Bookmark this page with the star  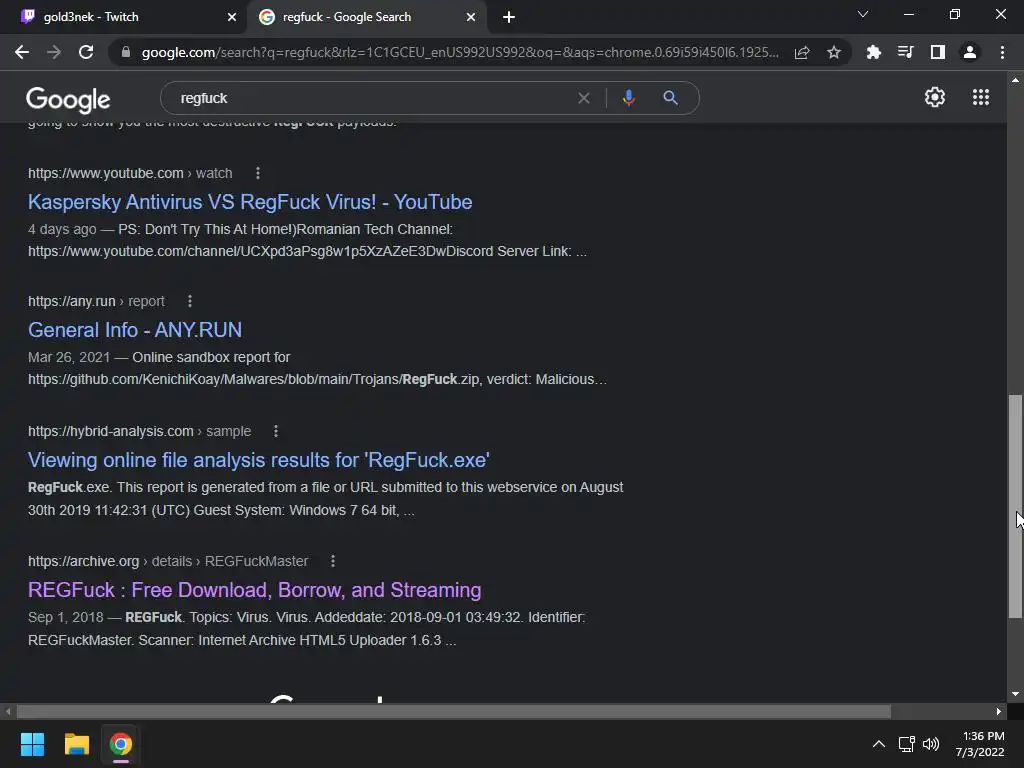pos(834,52)
